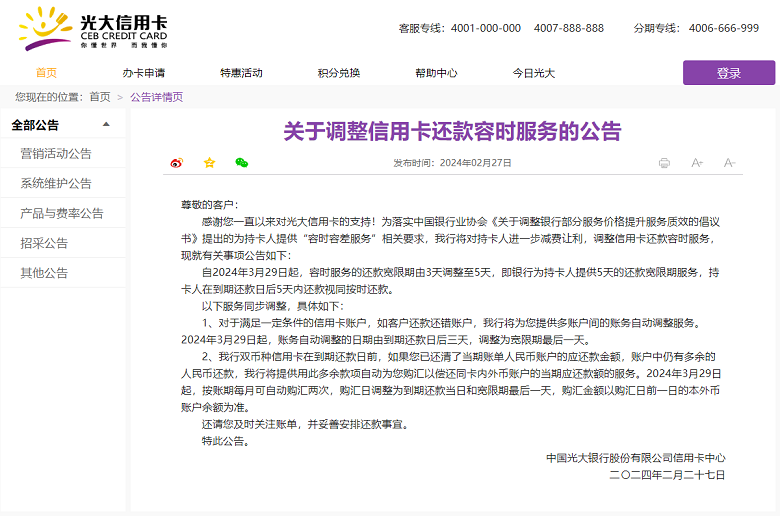Select 产品与费率公告 in sidebar
Screen dimensions: 780x516
[x=63, y=213]
